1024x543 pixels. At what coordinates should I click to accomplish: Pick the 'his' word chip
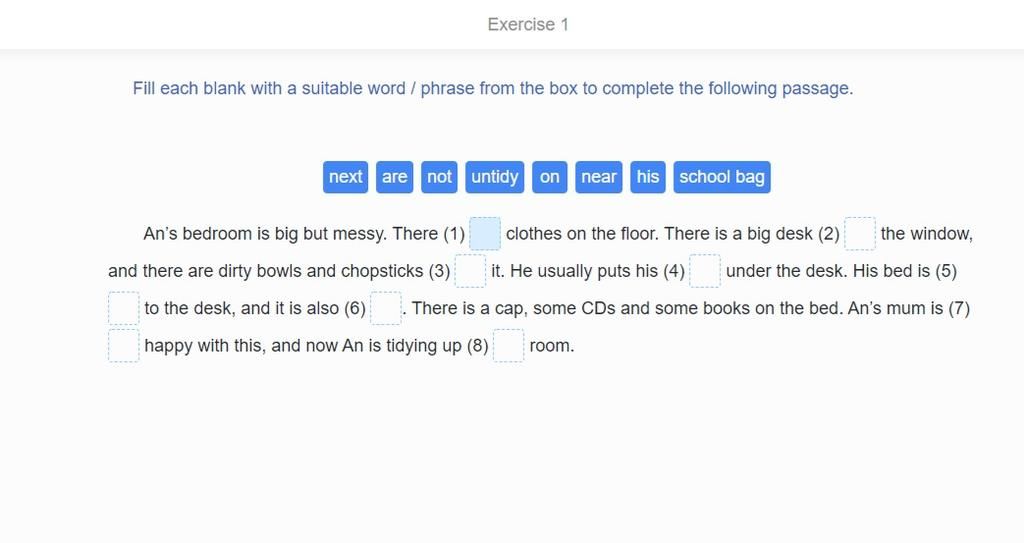point(648,177)
